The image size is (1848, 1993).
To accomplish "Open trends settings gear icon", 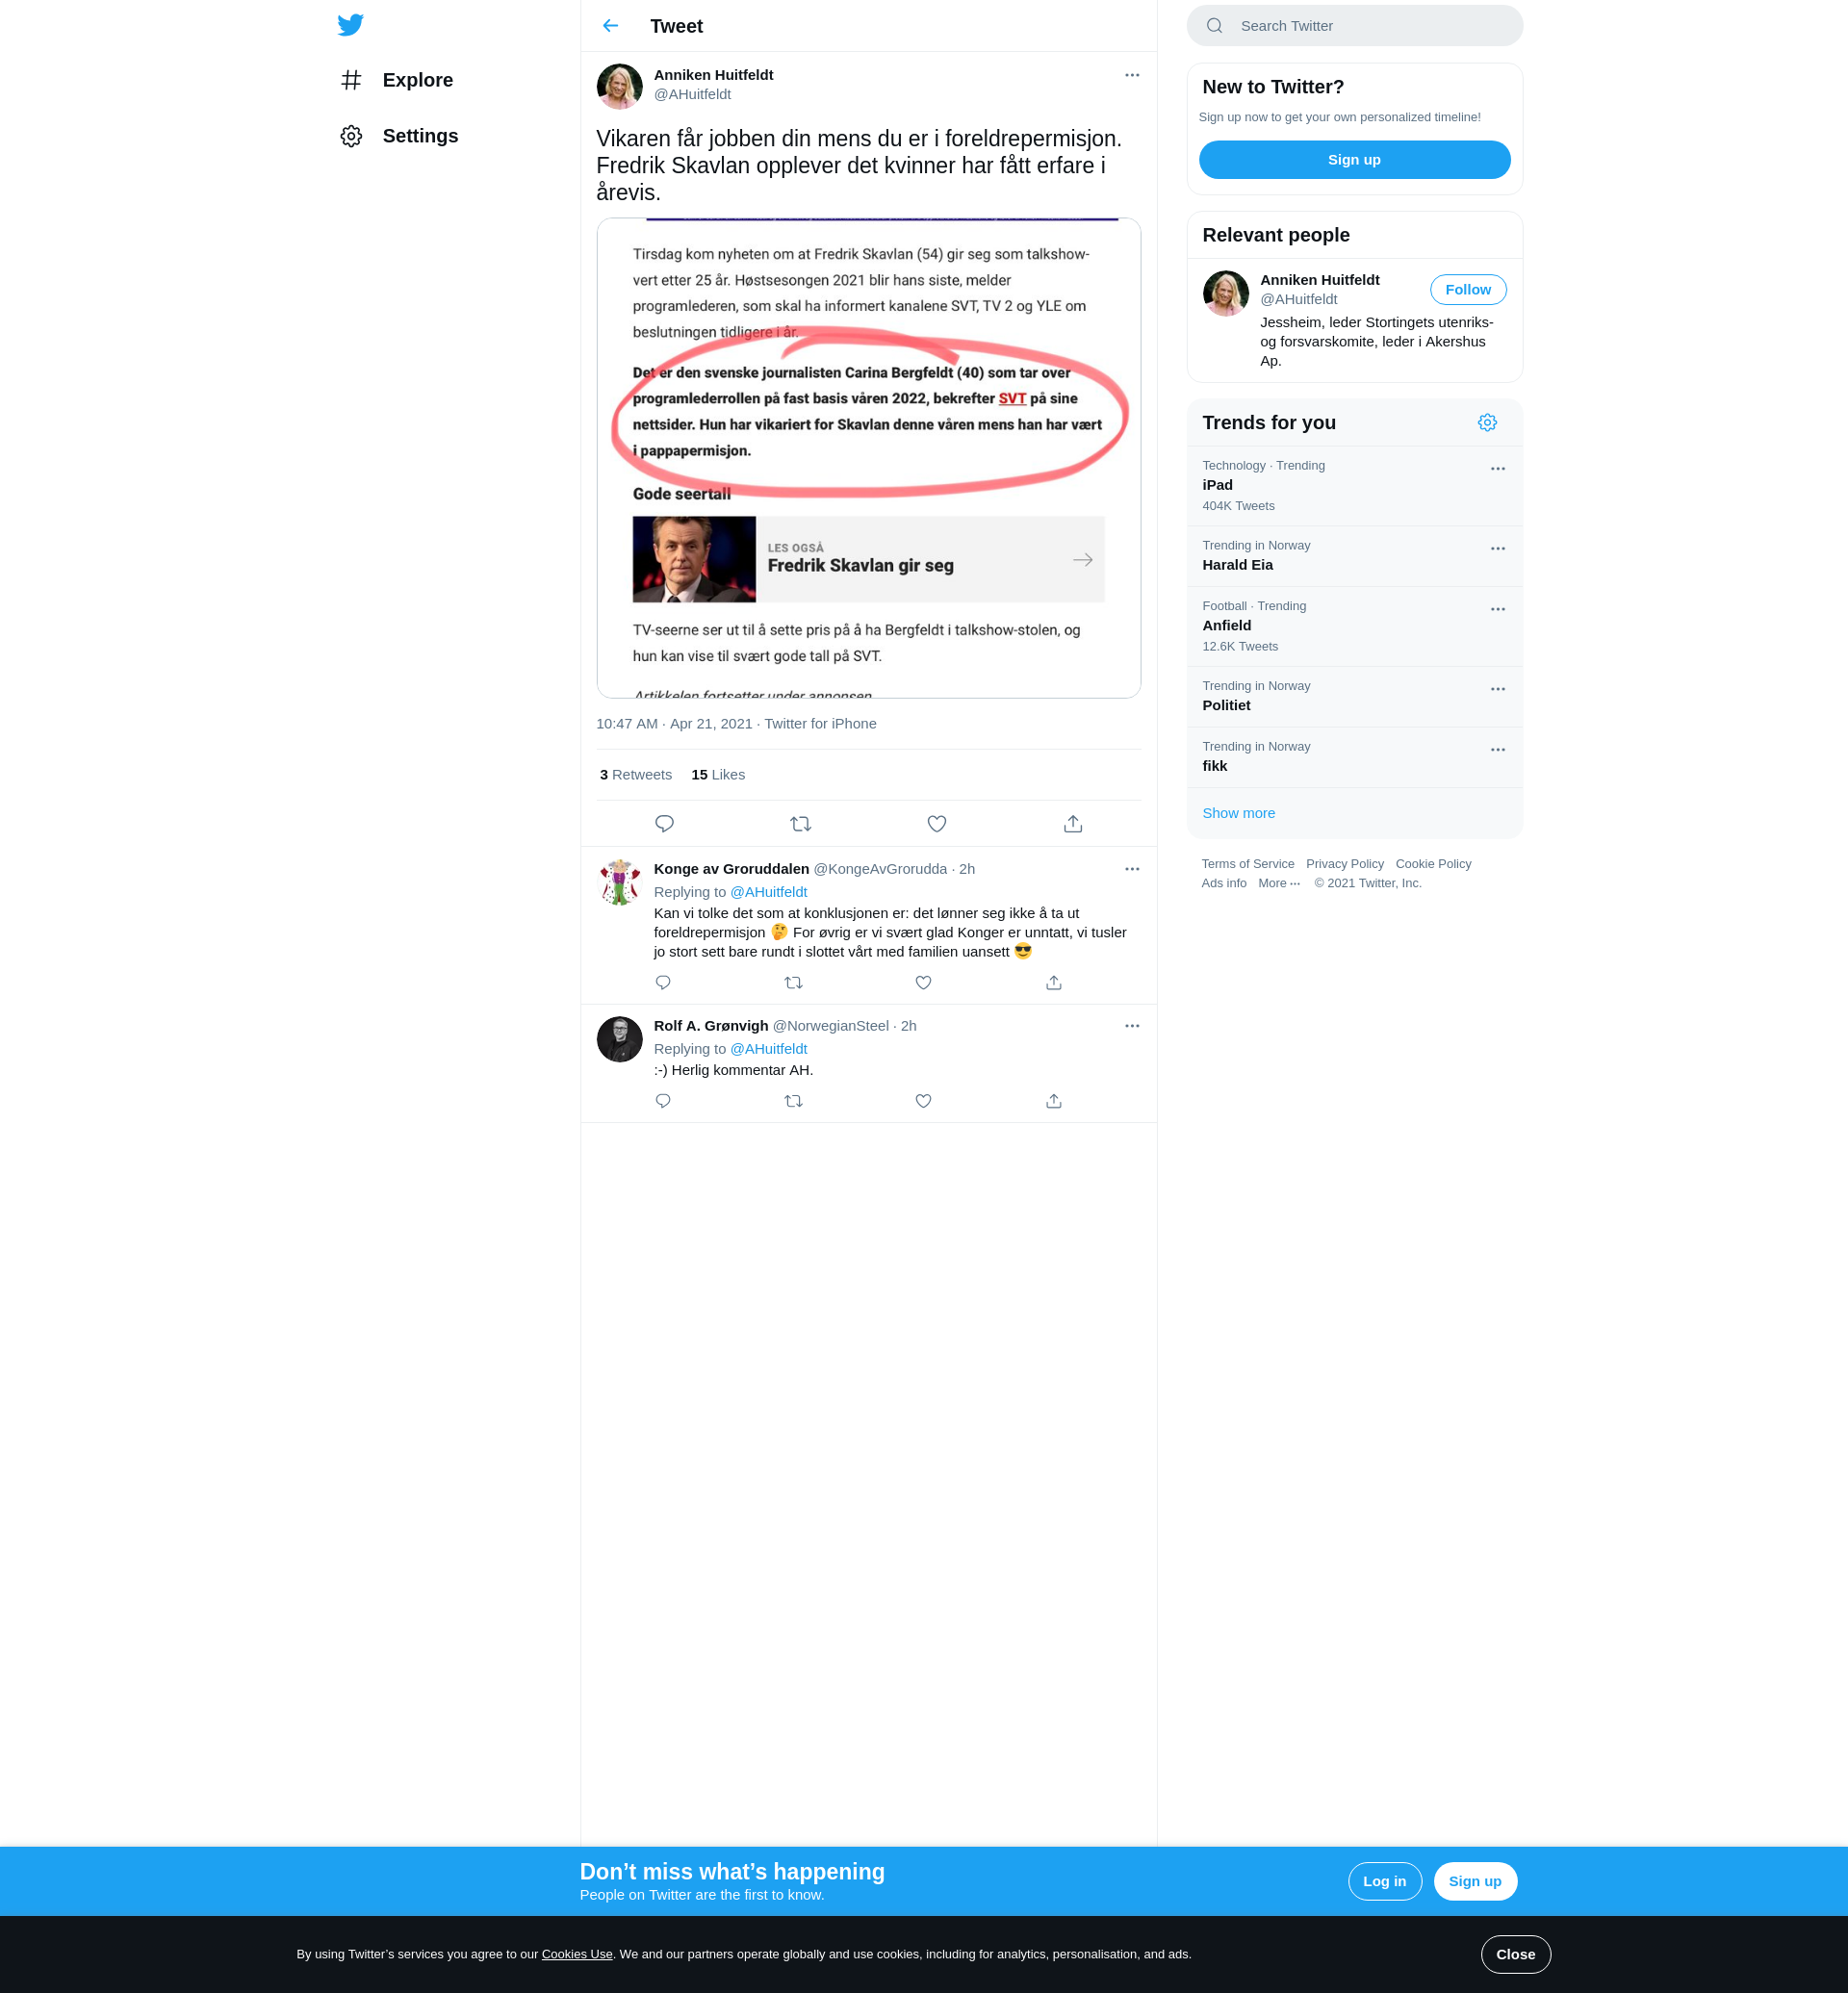I will 1486,423.
